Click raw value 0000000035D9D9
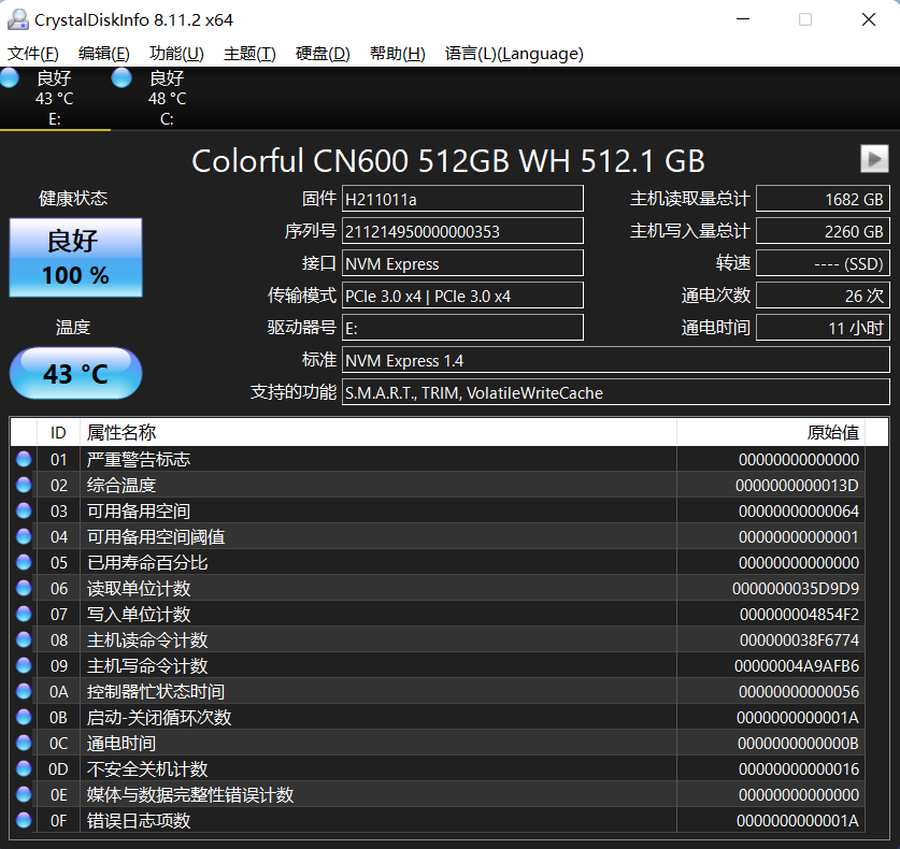This screenshot has height=849, width=900. [796, 588]
